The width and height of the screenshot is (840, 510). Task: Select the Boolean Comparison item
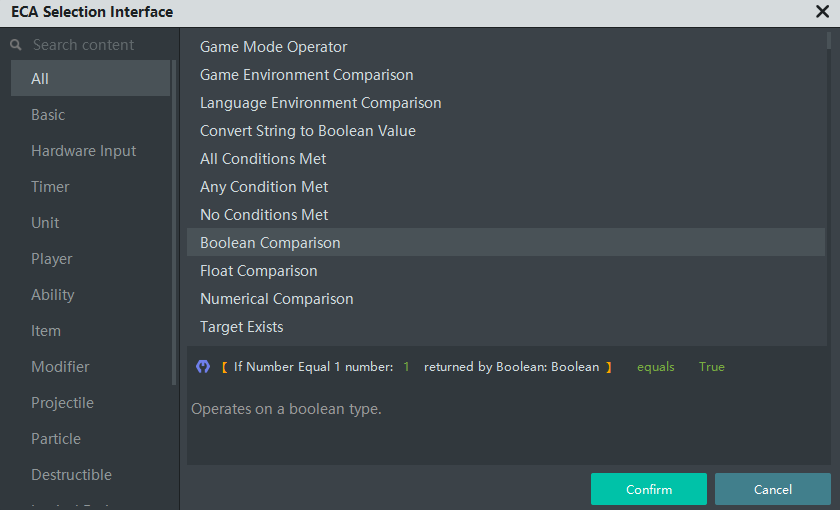(270, 243)
